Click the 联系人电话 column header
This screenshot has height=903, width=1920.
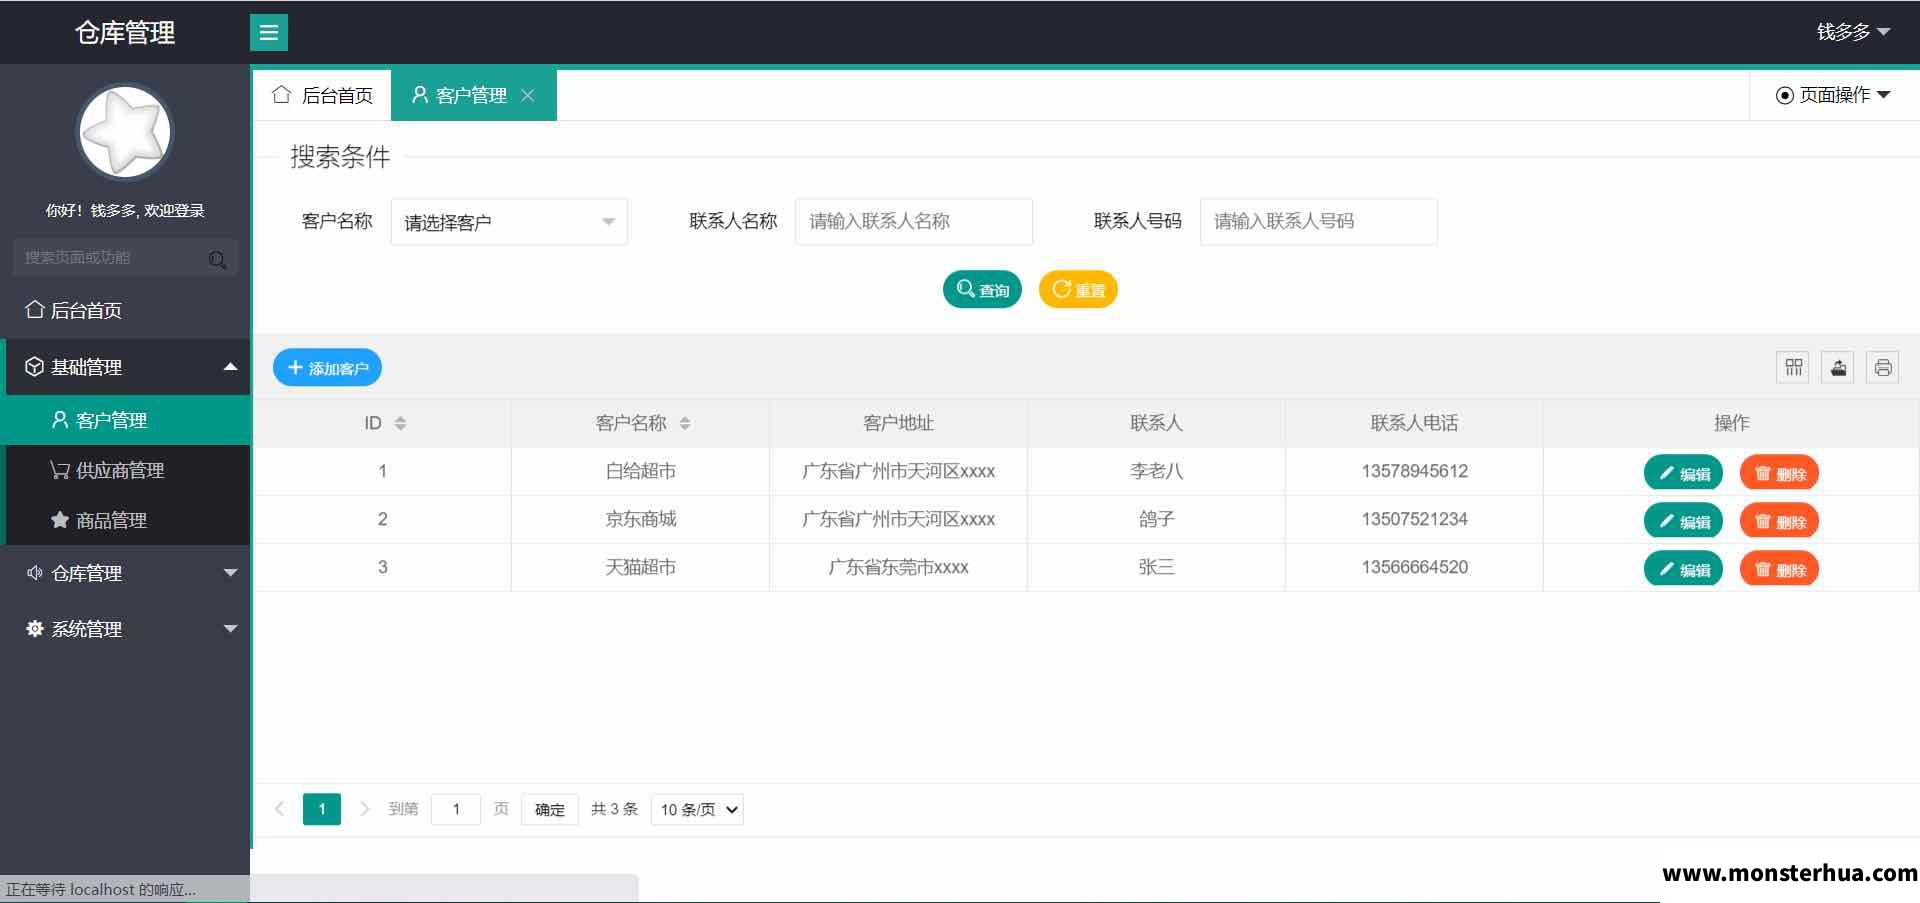point(1414,423)
